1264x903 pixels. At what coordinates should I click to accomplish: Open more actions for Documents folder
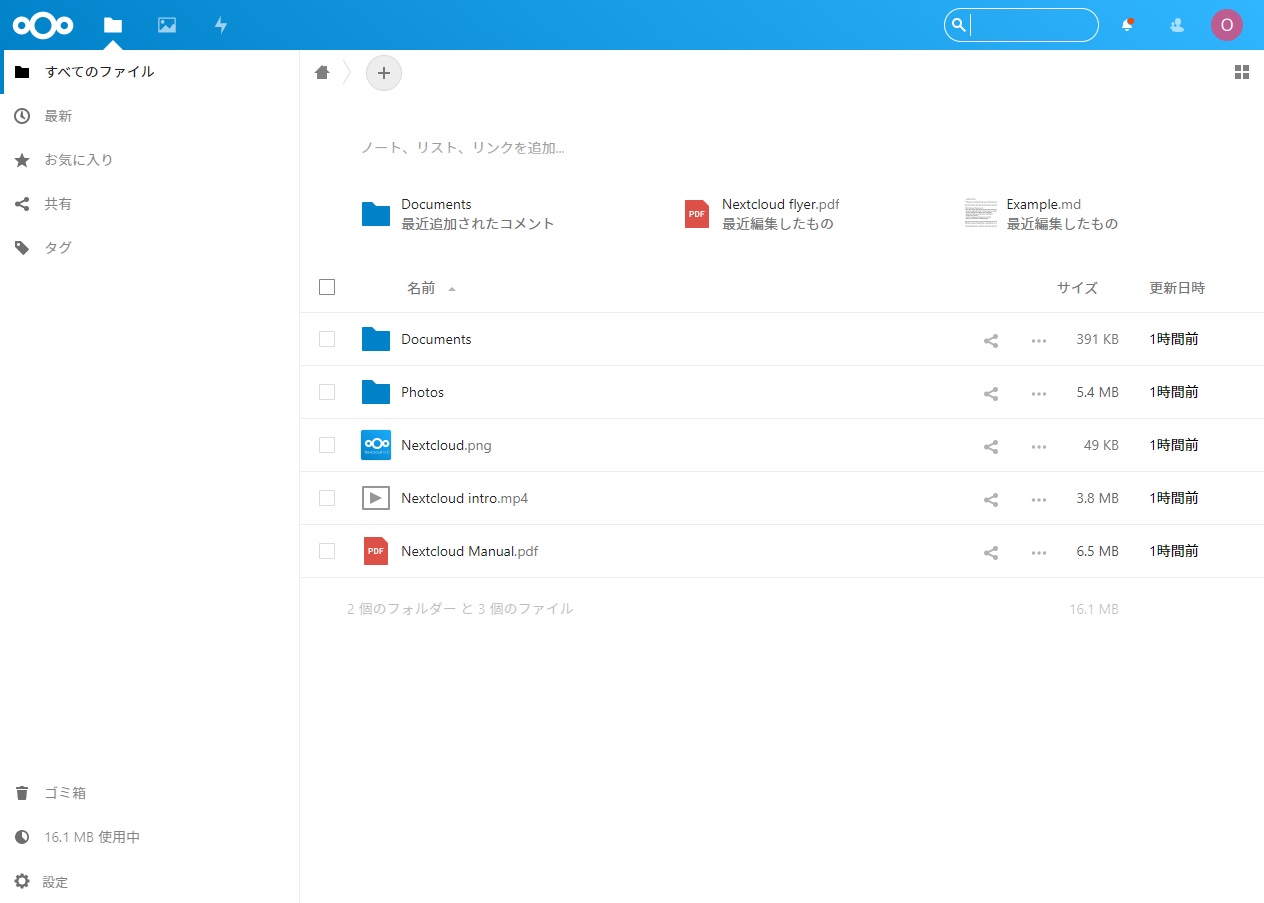click(x=1039, y=340)
